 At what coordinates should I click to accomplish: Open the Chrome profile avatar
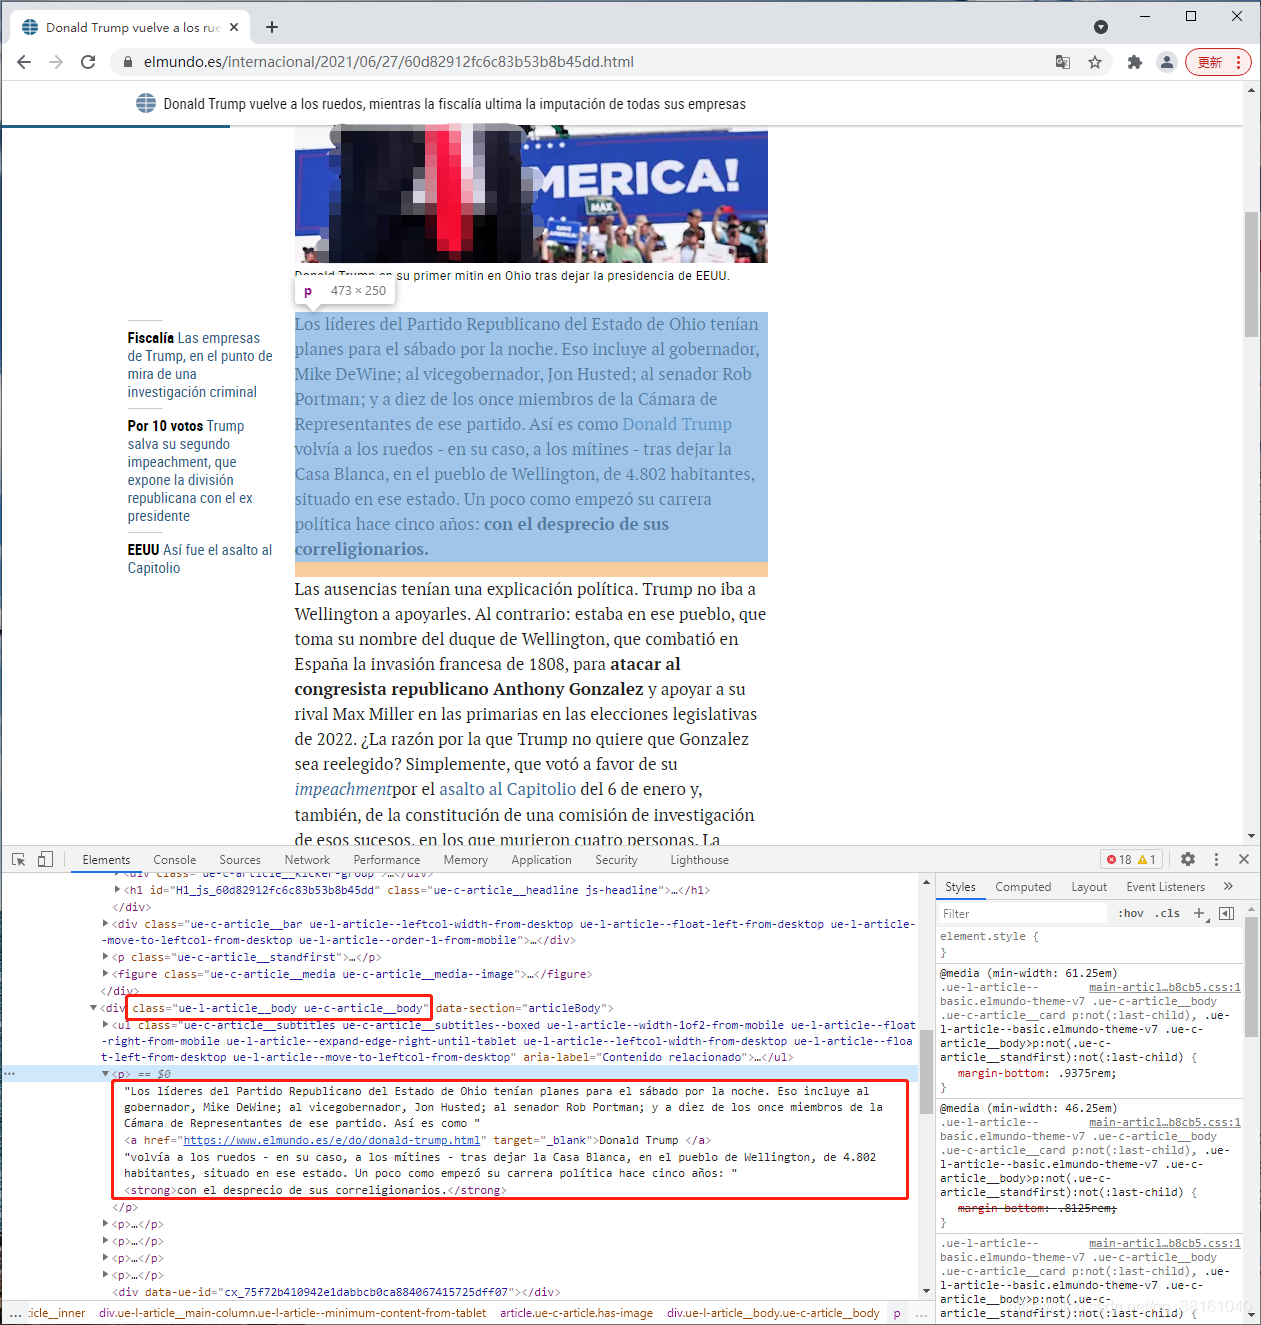click(x=1166, y=62)
